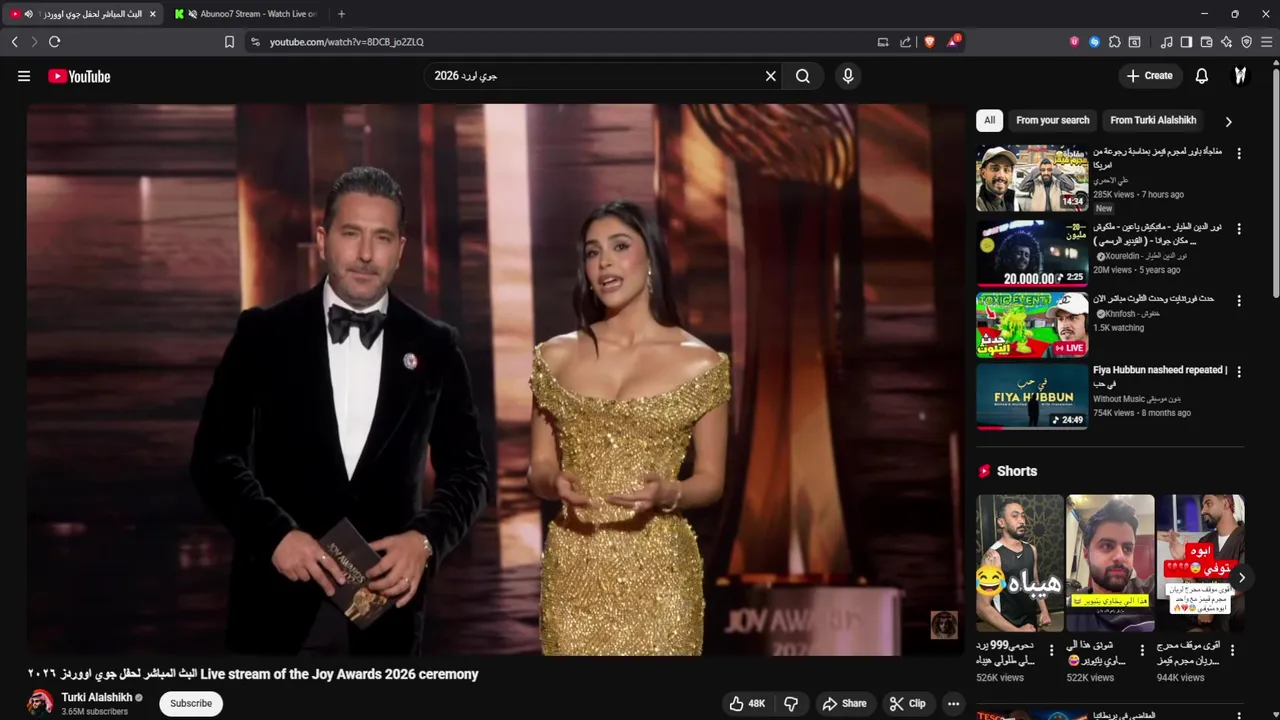Go to YouTube home via logo

79,76
